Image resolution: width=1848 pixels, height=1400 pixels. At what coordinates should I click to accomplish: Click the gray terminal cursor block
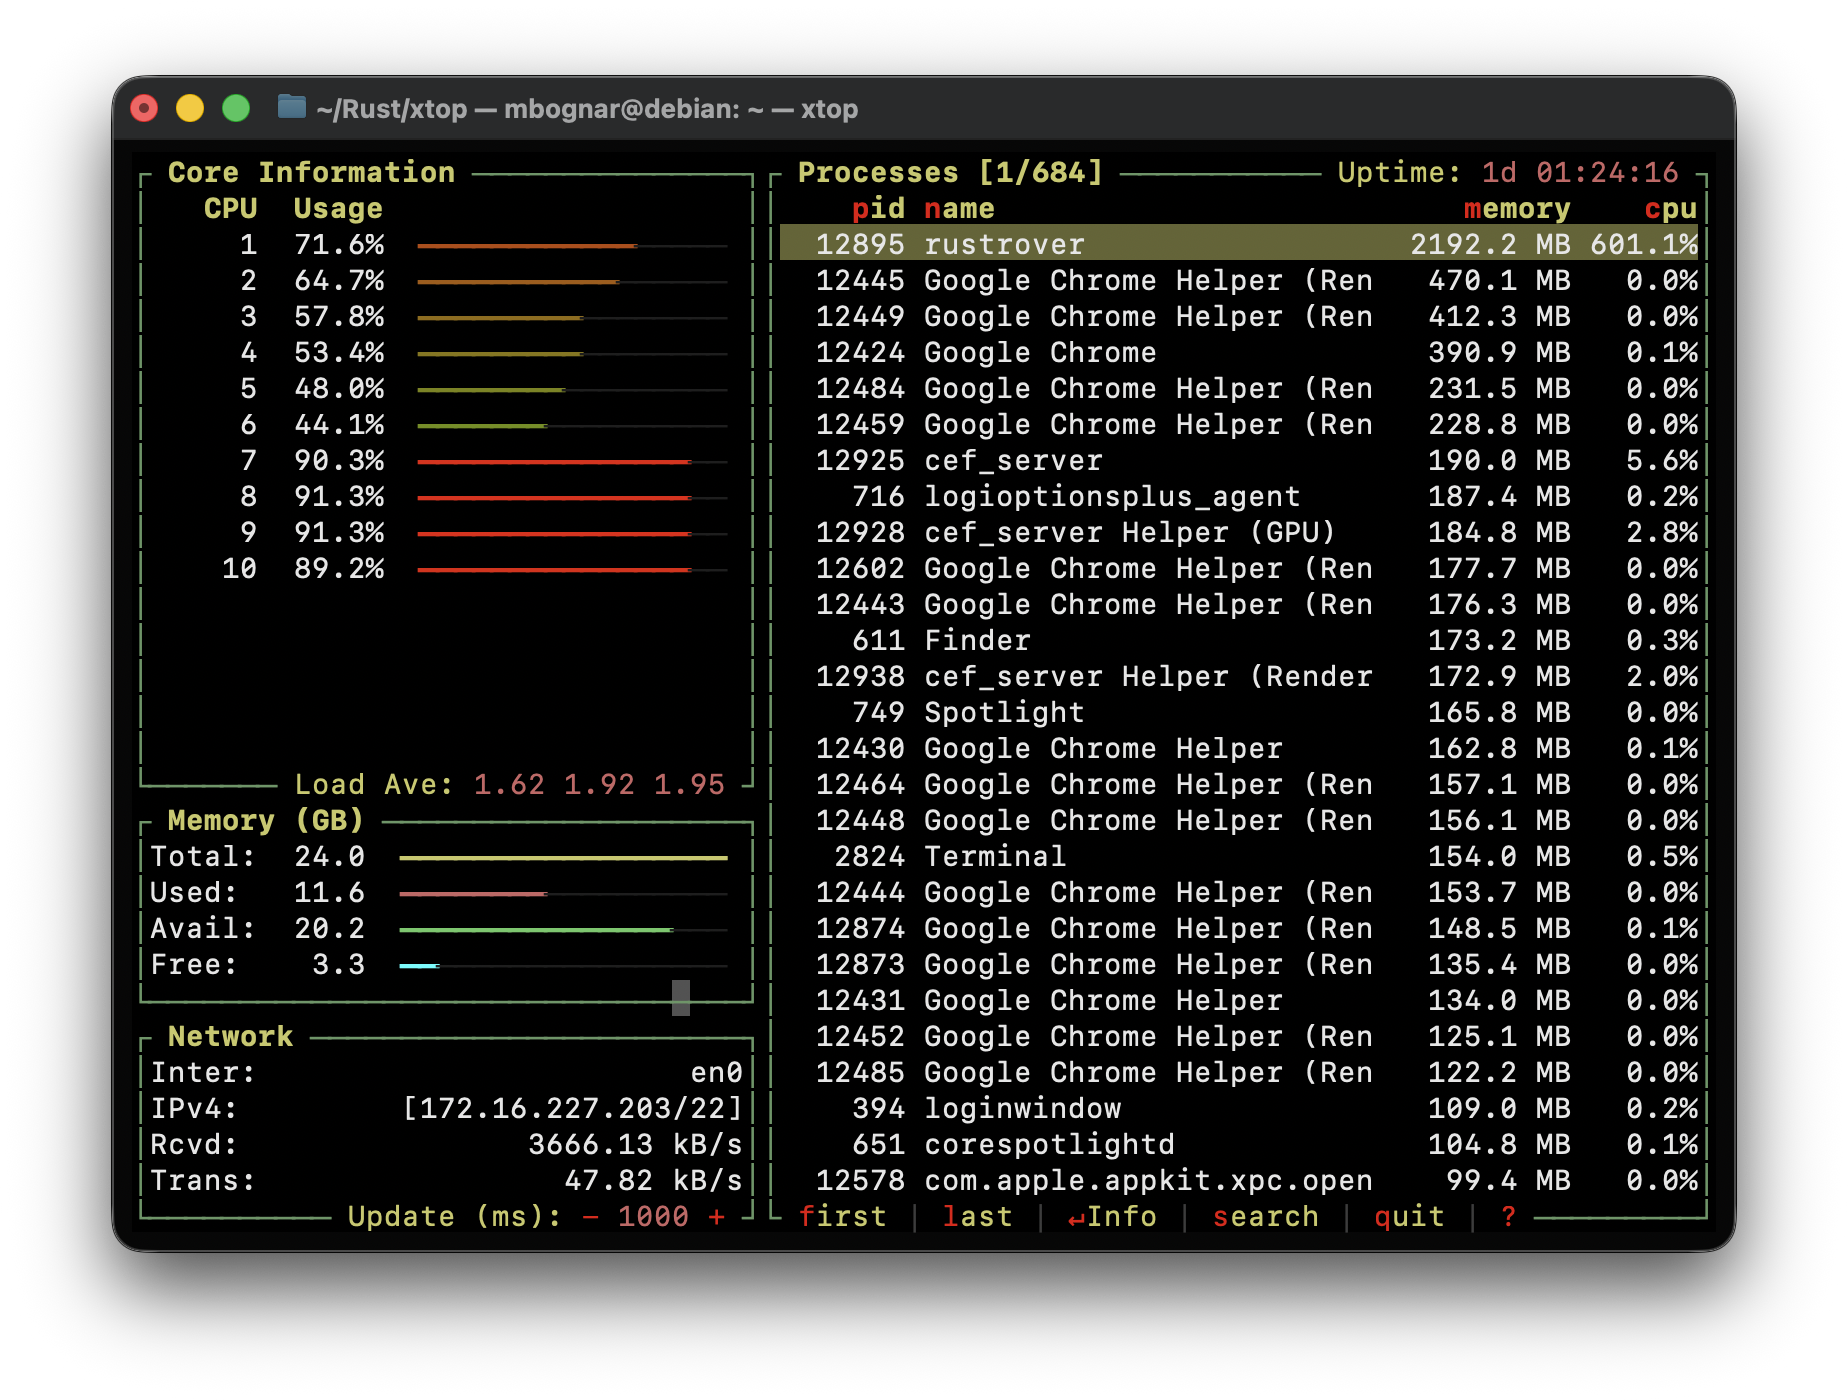coord(681,997)
